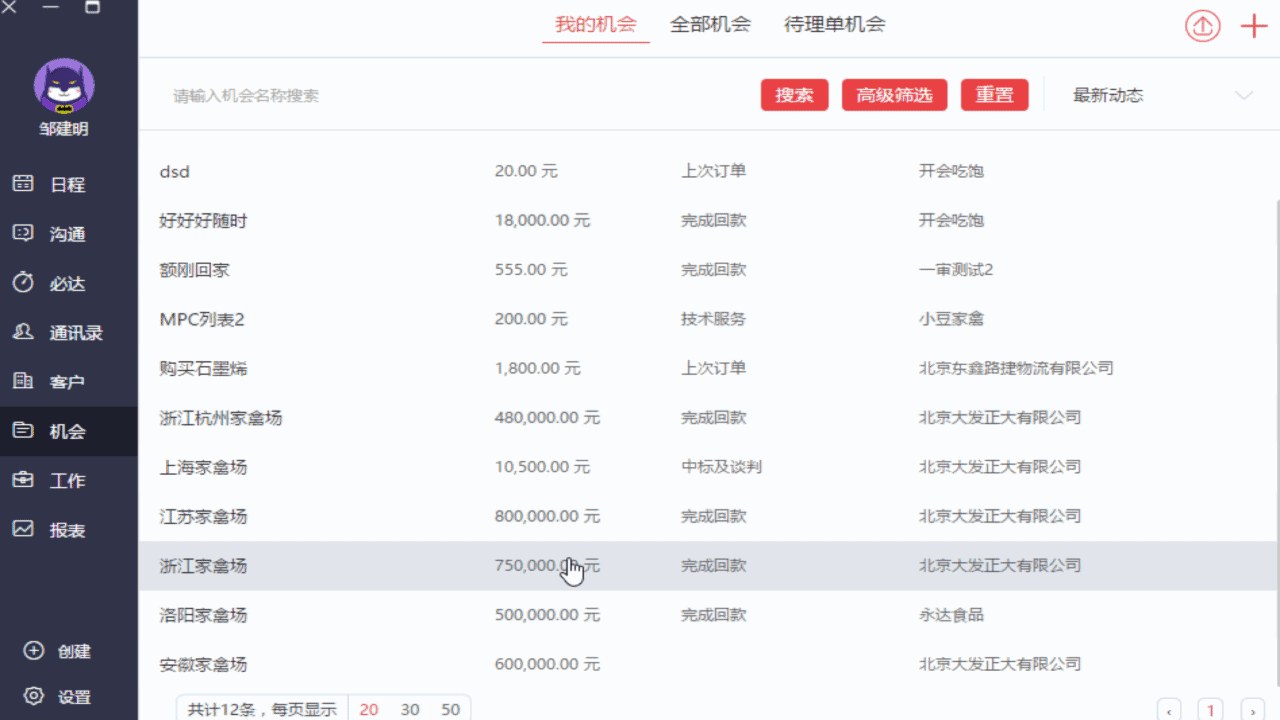This screenshot has height=720, width=1280.
Task: Expand the 最新动态 sort dropdown
Action: pos(1243,96)
